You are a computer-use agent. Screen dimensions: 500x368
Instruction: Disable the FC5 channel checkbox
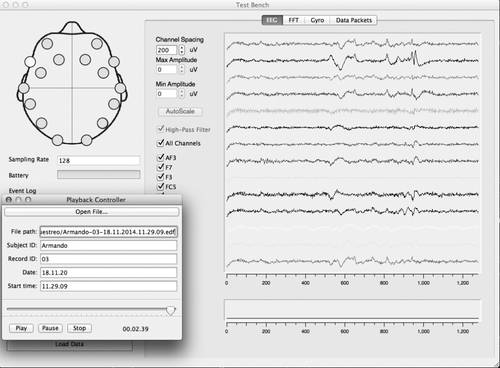(x=160, y=186)
